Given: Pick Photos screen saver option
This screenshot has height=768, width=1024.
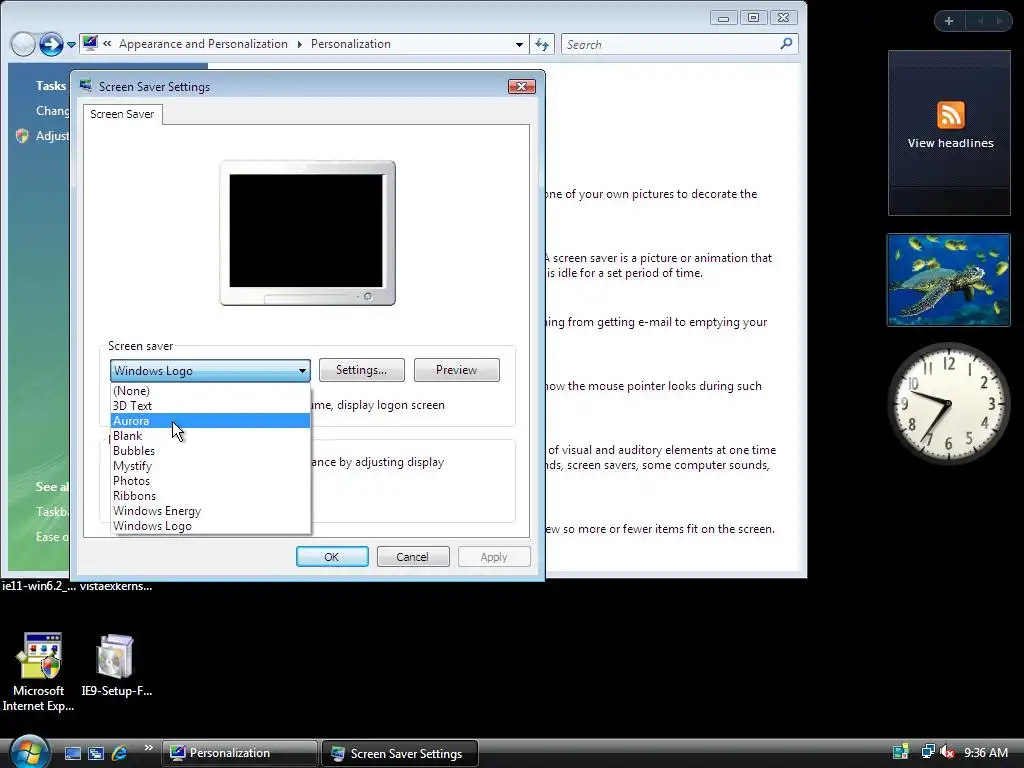Looking at the screenshot, I should 210,481.
